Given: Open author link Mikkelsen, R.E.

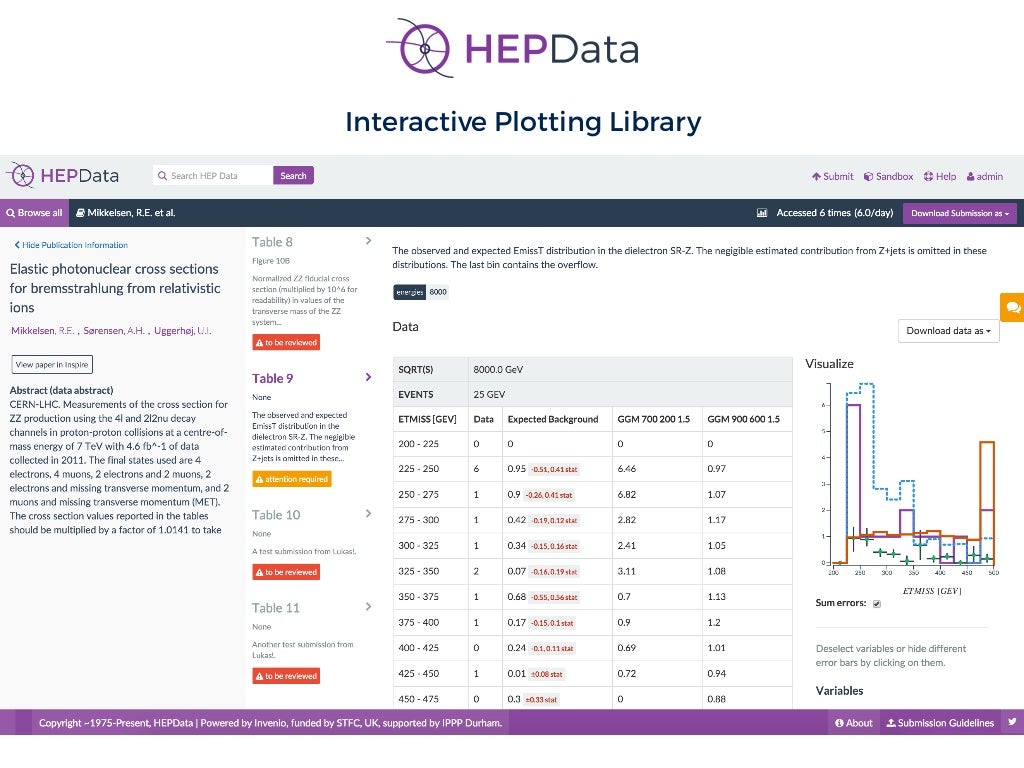Looking at the screenshot, I should point(42,330).
